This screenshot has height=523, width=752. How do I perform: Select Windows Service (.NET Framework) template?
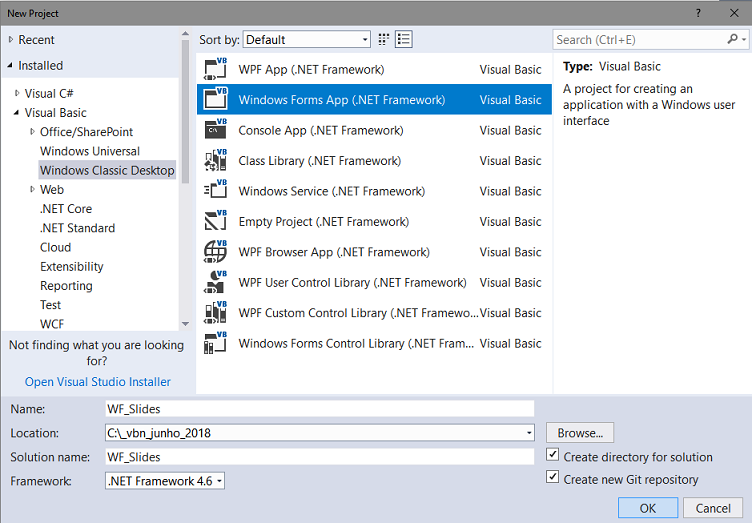tap(374, 191)
